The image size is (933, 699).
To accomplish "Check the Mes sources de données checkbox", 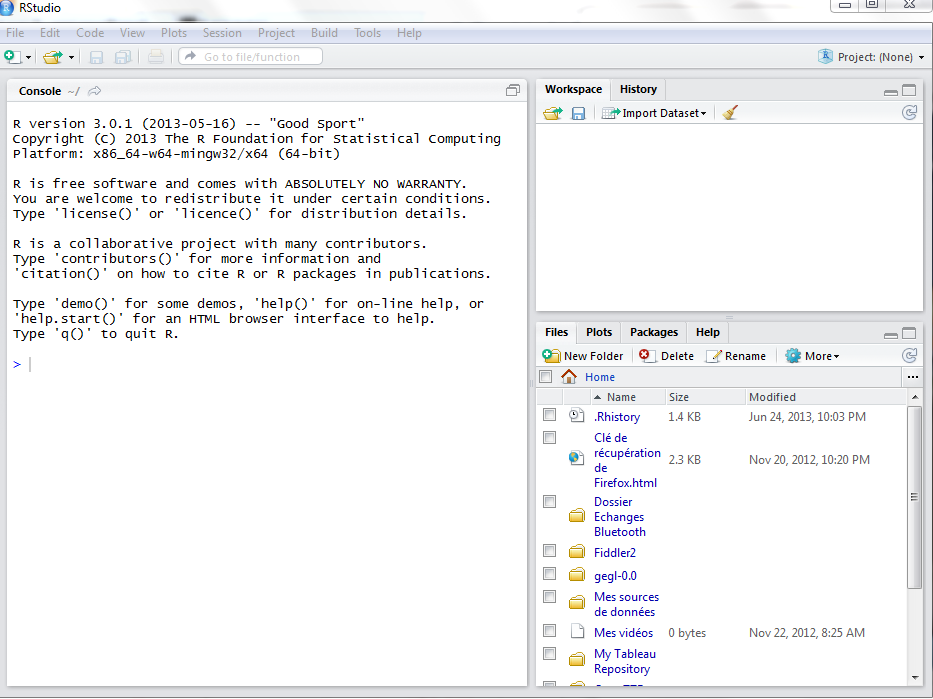I will pyautogui.click(x=550, y=597).
